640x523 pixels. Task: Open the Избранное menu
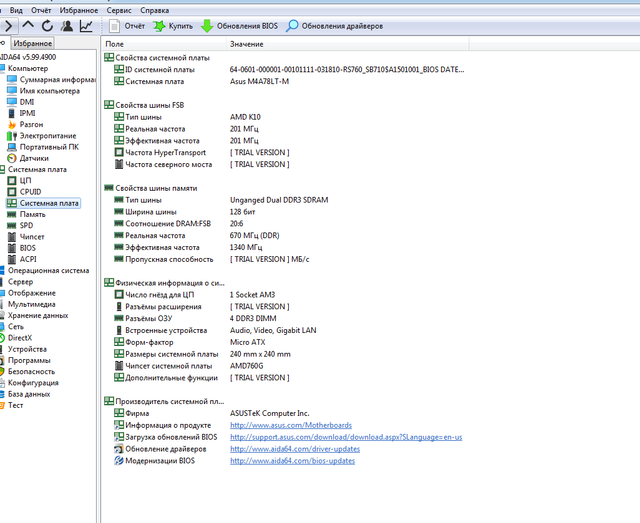coord(79,10)
